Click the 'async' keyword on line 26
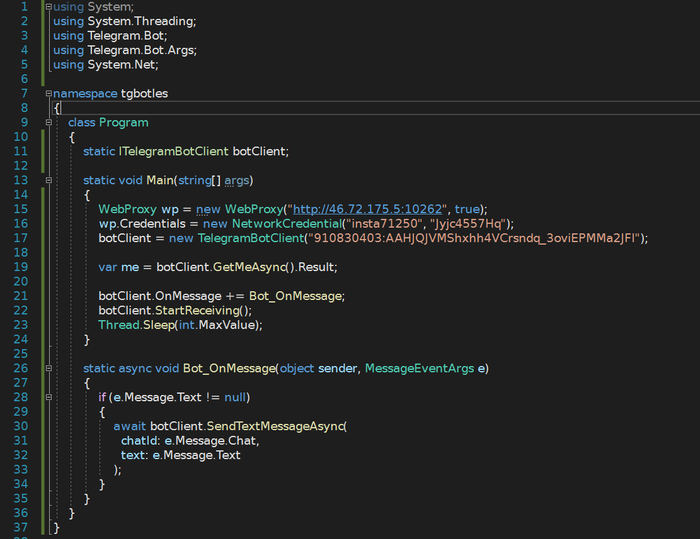The image size is (700, 539). 135,368
